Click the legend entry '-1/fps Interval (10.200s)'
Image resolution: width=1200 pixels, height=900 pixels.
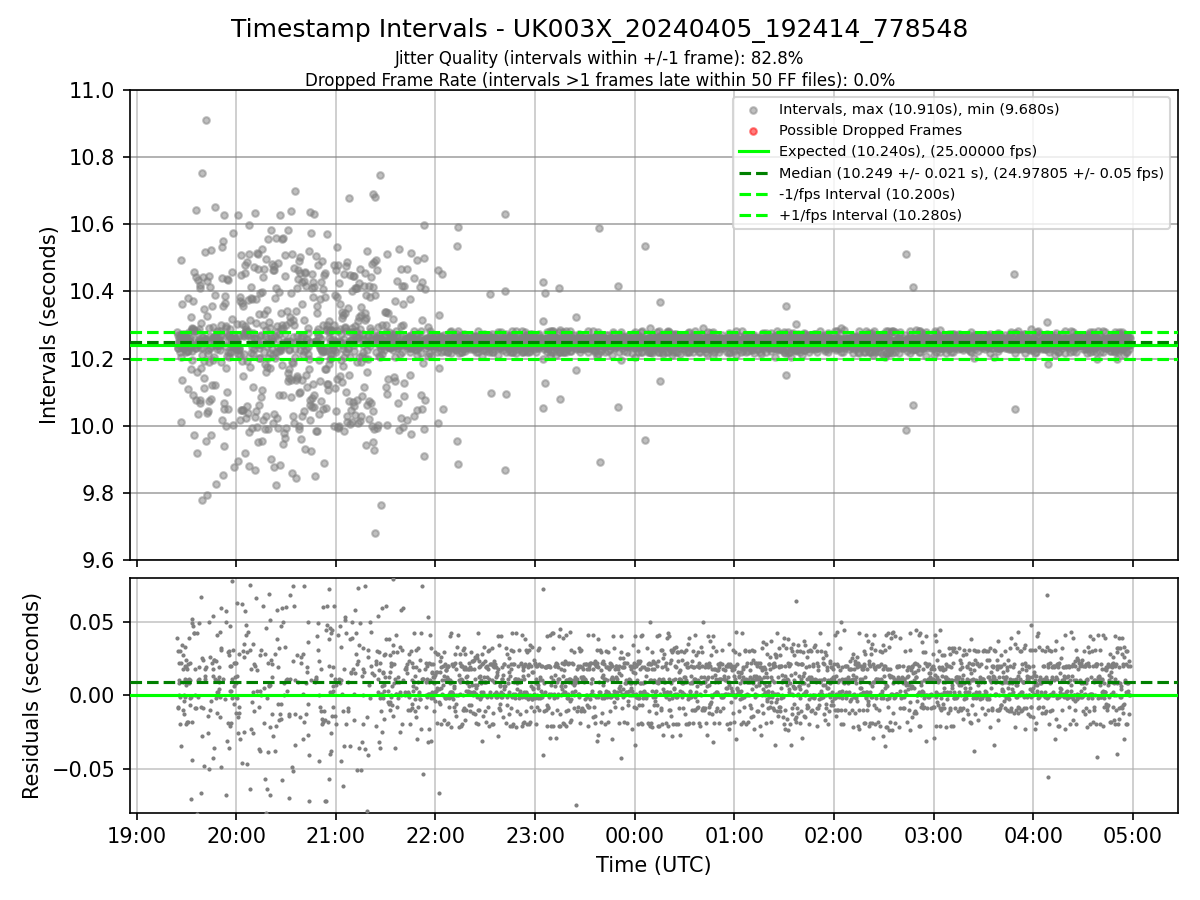(866, 194)
